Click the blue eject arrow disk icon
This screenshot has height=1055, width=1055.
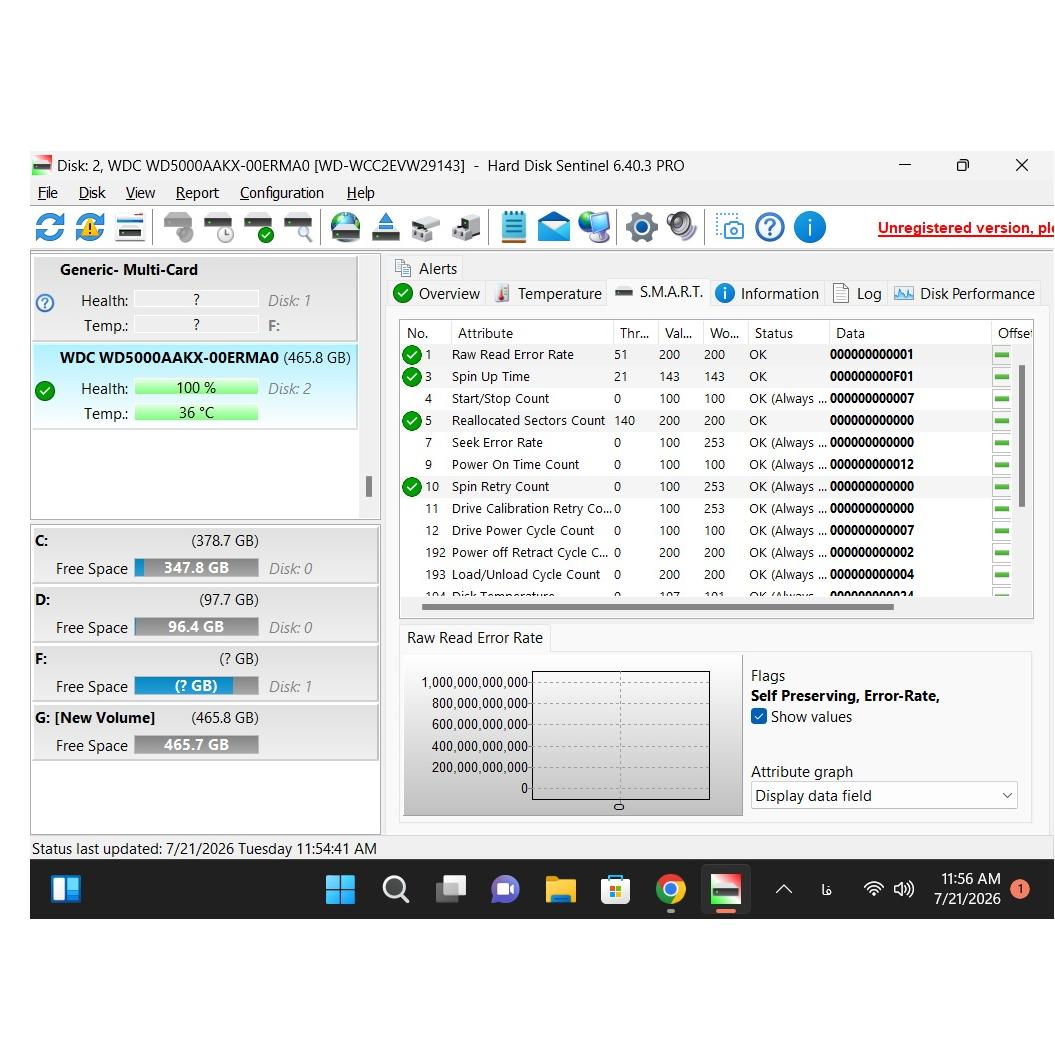pyautogui.click(x=386, y=227)
